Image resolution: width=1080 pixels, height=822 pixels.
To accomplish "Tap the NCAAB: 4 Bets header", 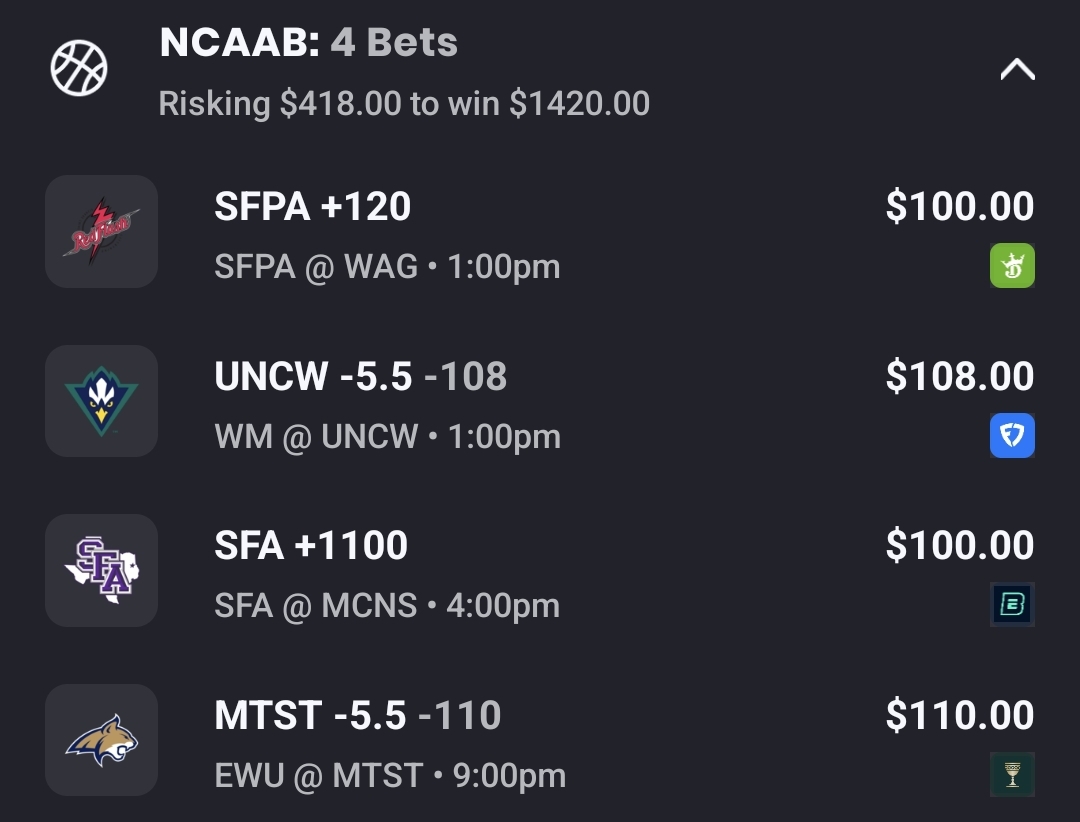I will pyautogui.click(x=308, y=42).
